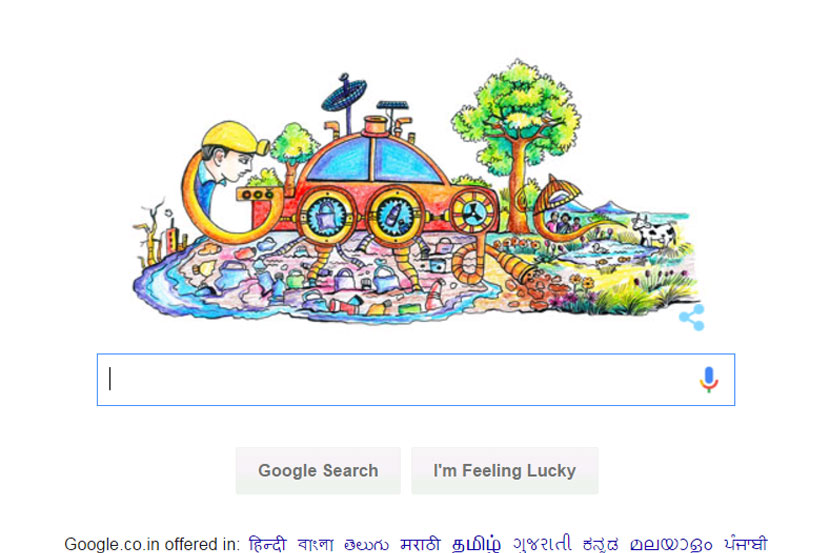Open Google in தமிழ்
This screenshot has height=553, width=830.
pyautogui.click(x=476, y=544)
